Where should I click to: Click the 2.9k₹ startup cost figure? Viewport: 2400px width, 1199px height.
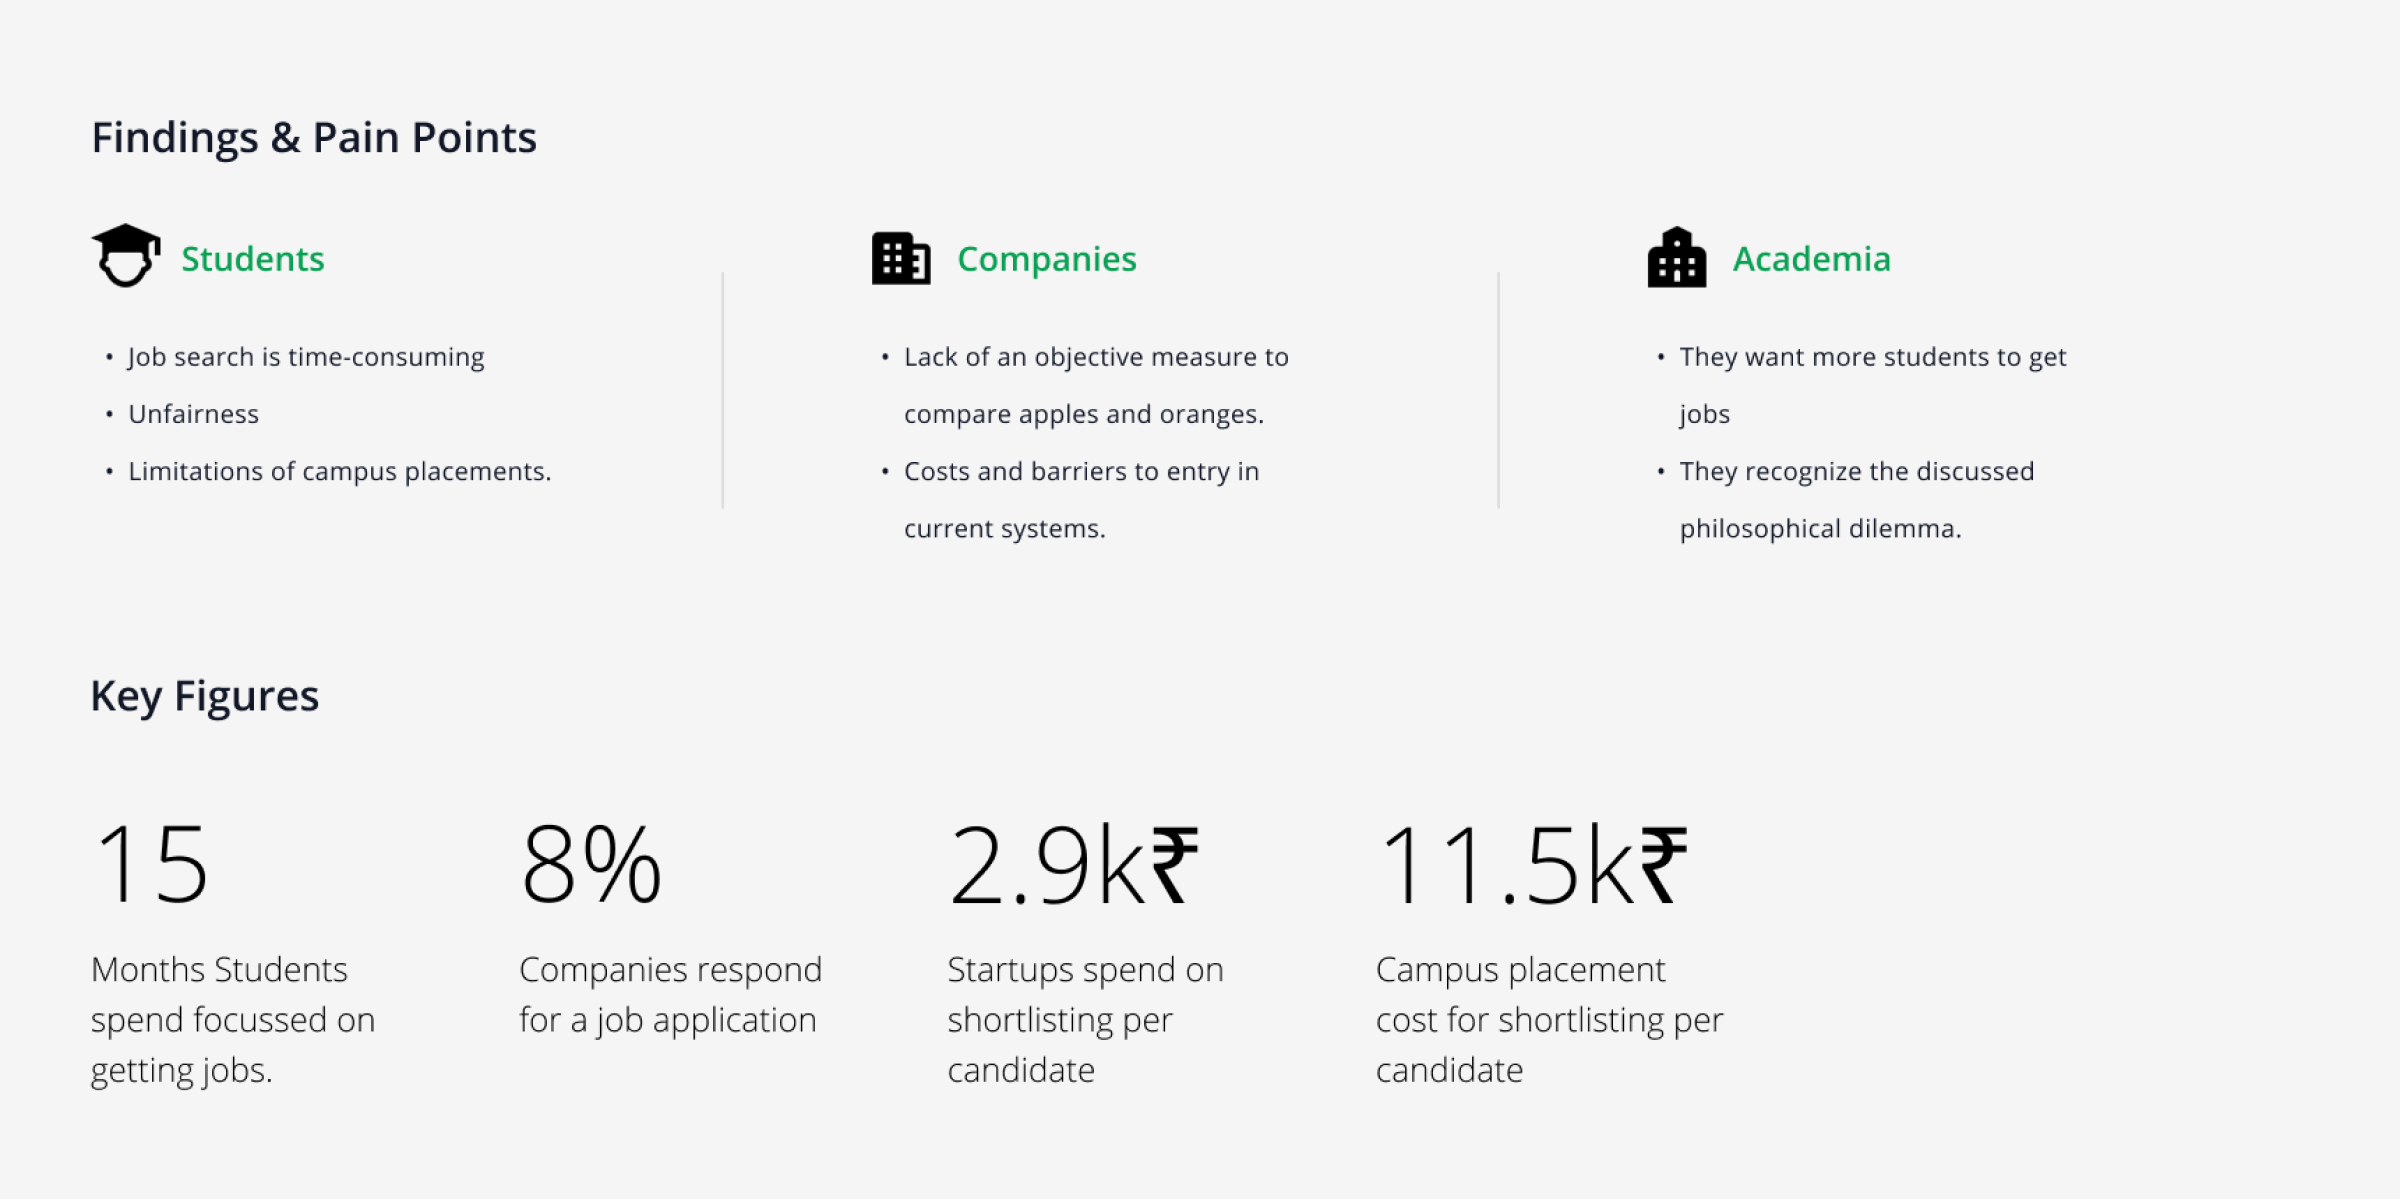pos(1073,864)
